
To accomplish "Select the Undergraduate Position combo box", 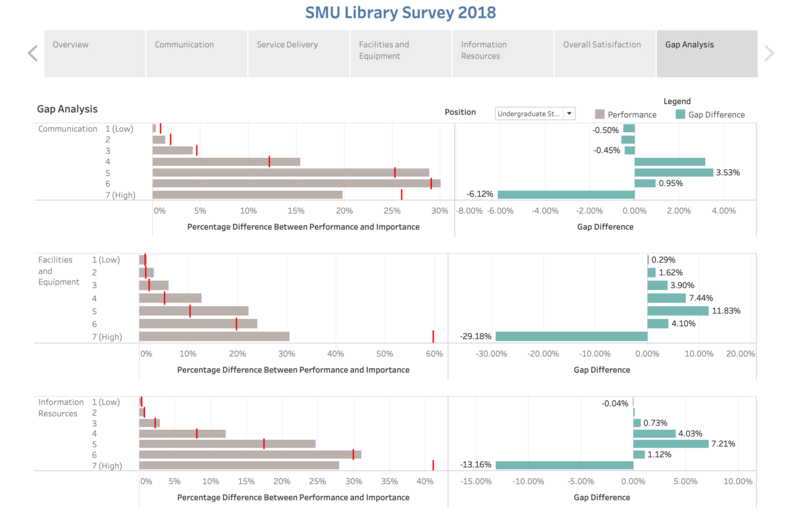I will (x=535, y=113).
